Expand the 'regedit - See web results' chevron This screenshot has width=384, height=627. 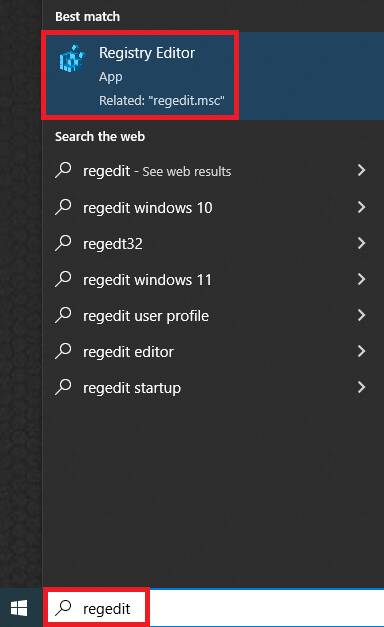click(361, 170)
